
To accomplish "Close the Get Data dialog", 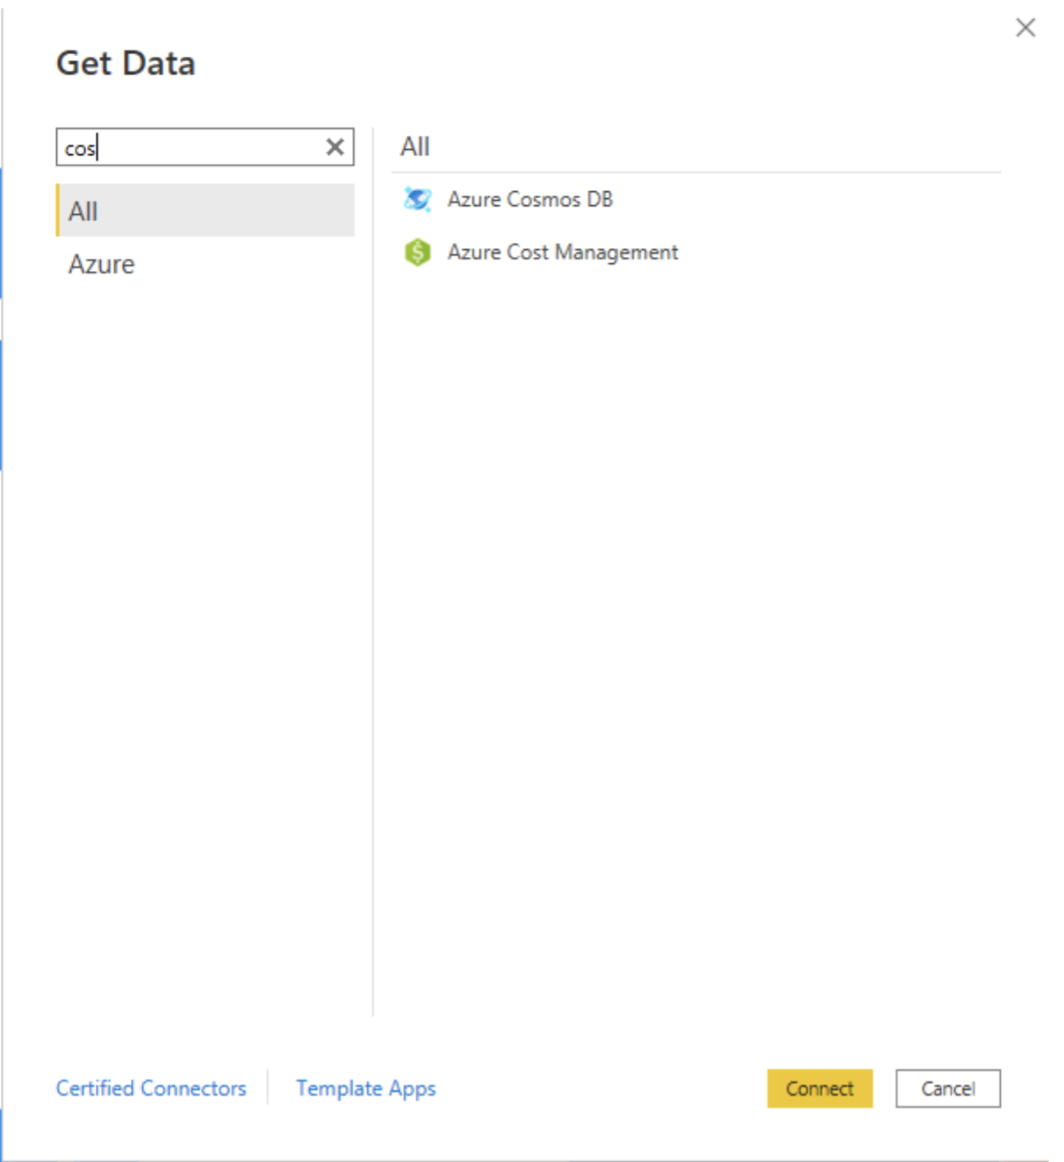I will pyautogui.click(x=1025, y=28).
